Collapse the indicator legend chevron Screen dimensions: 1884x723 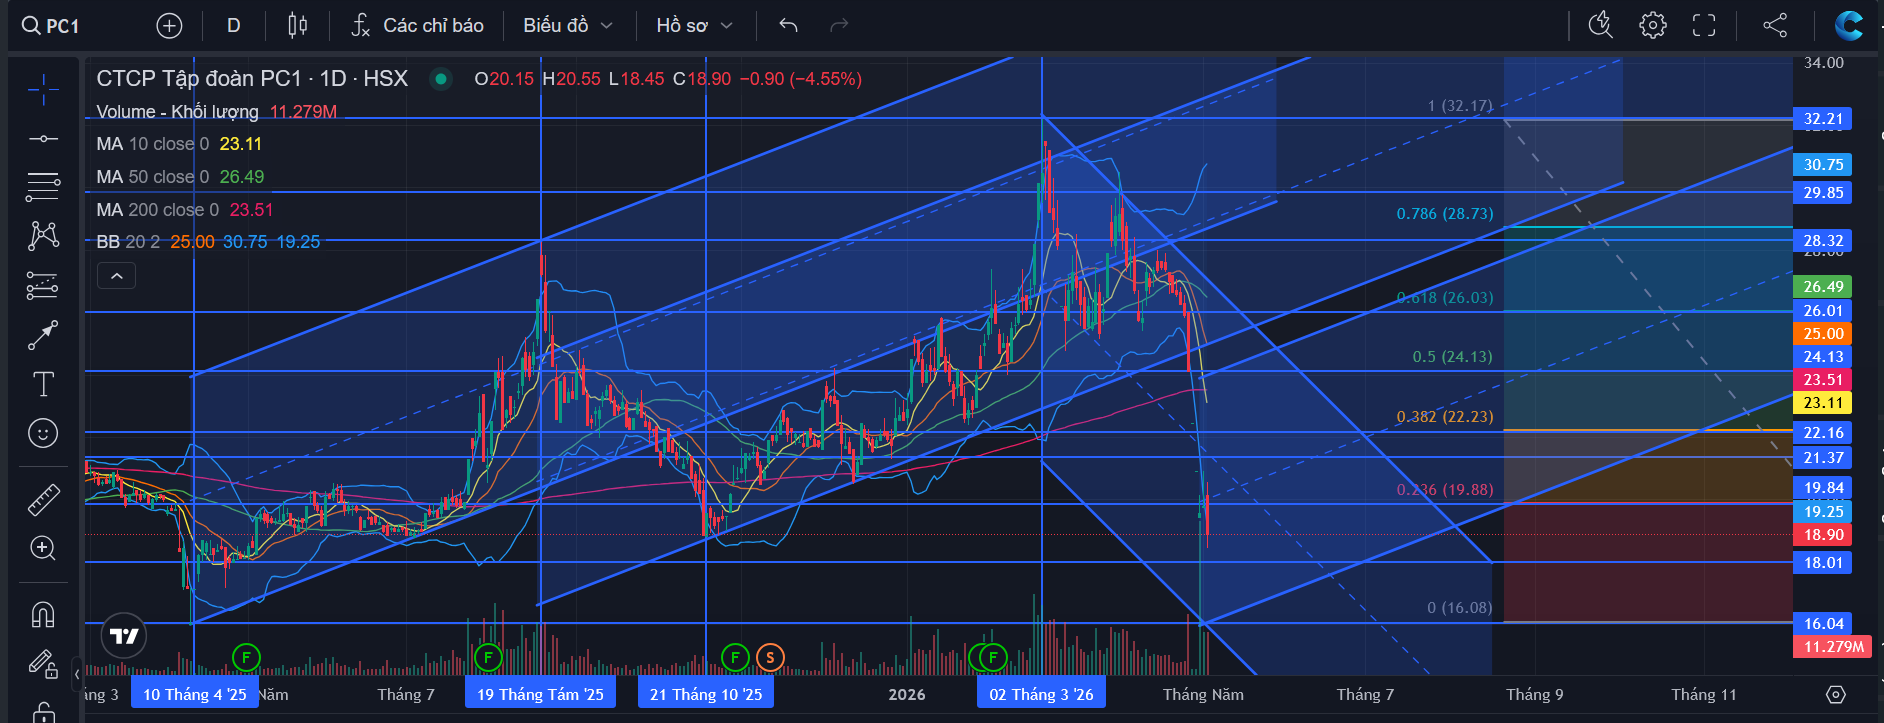[x=116, y=276]
